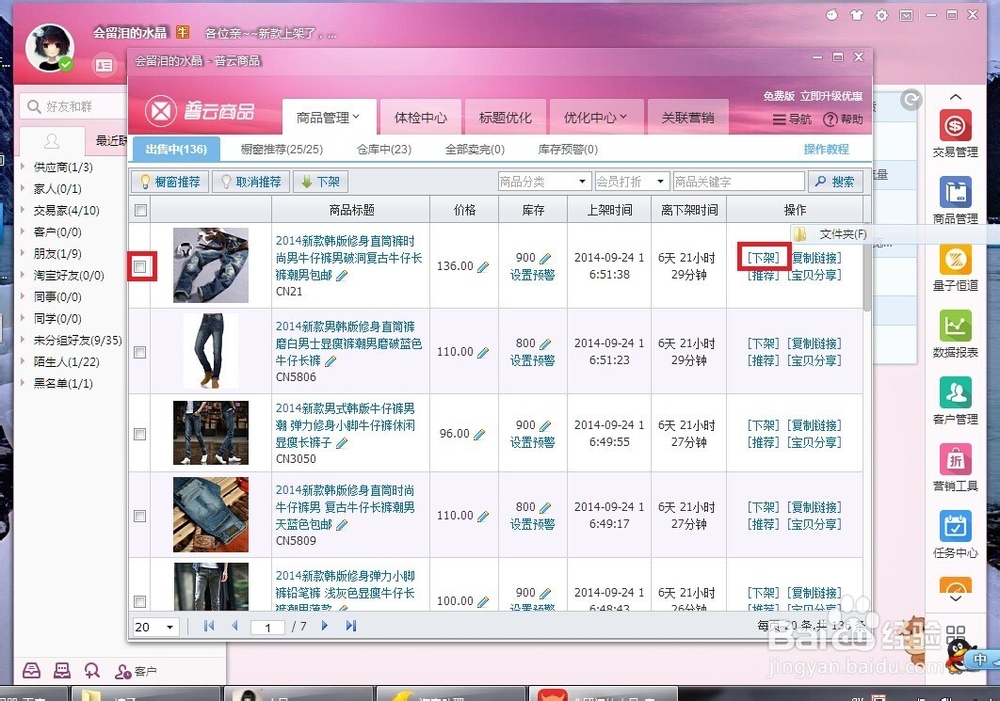
Task: Open the settings gear in title bar
Action: (x=881, y=15)
